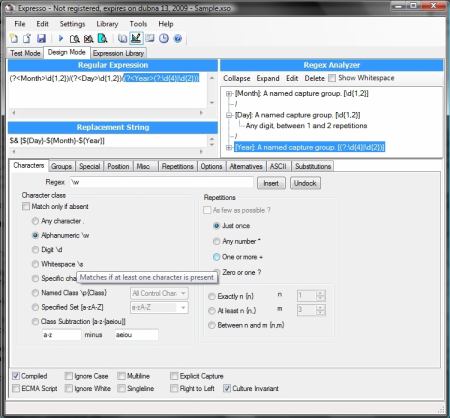Select Between n and m repetition
450x418 pixels.
212,325
